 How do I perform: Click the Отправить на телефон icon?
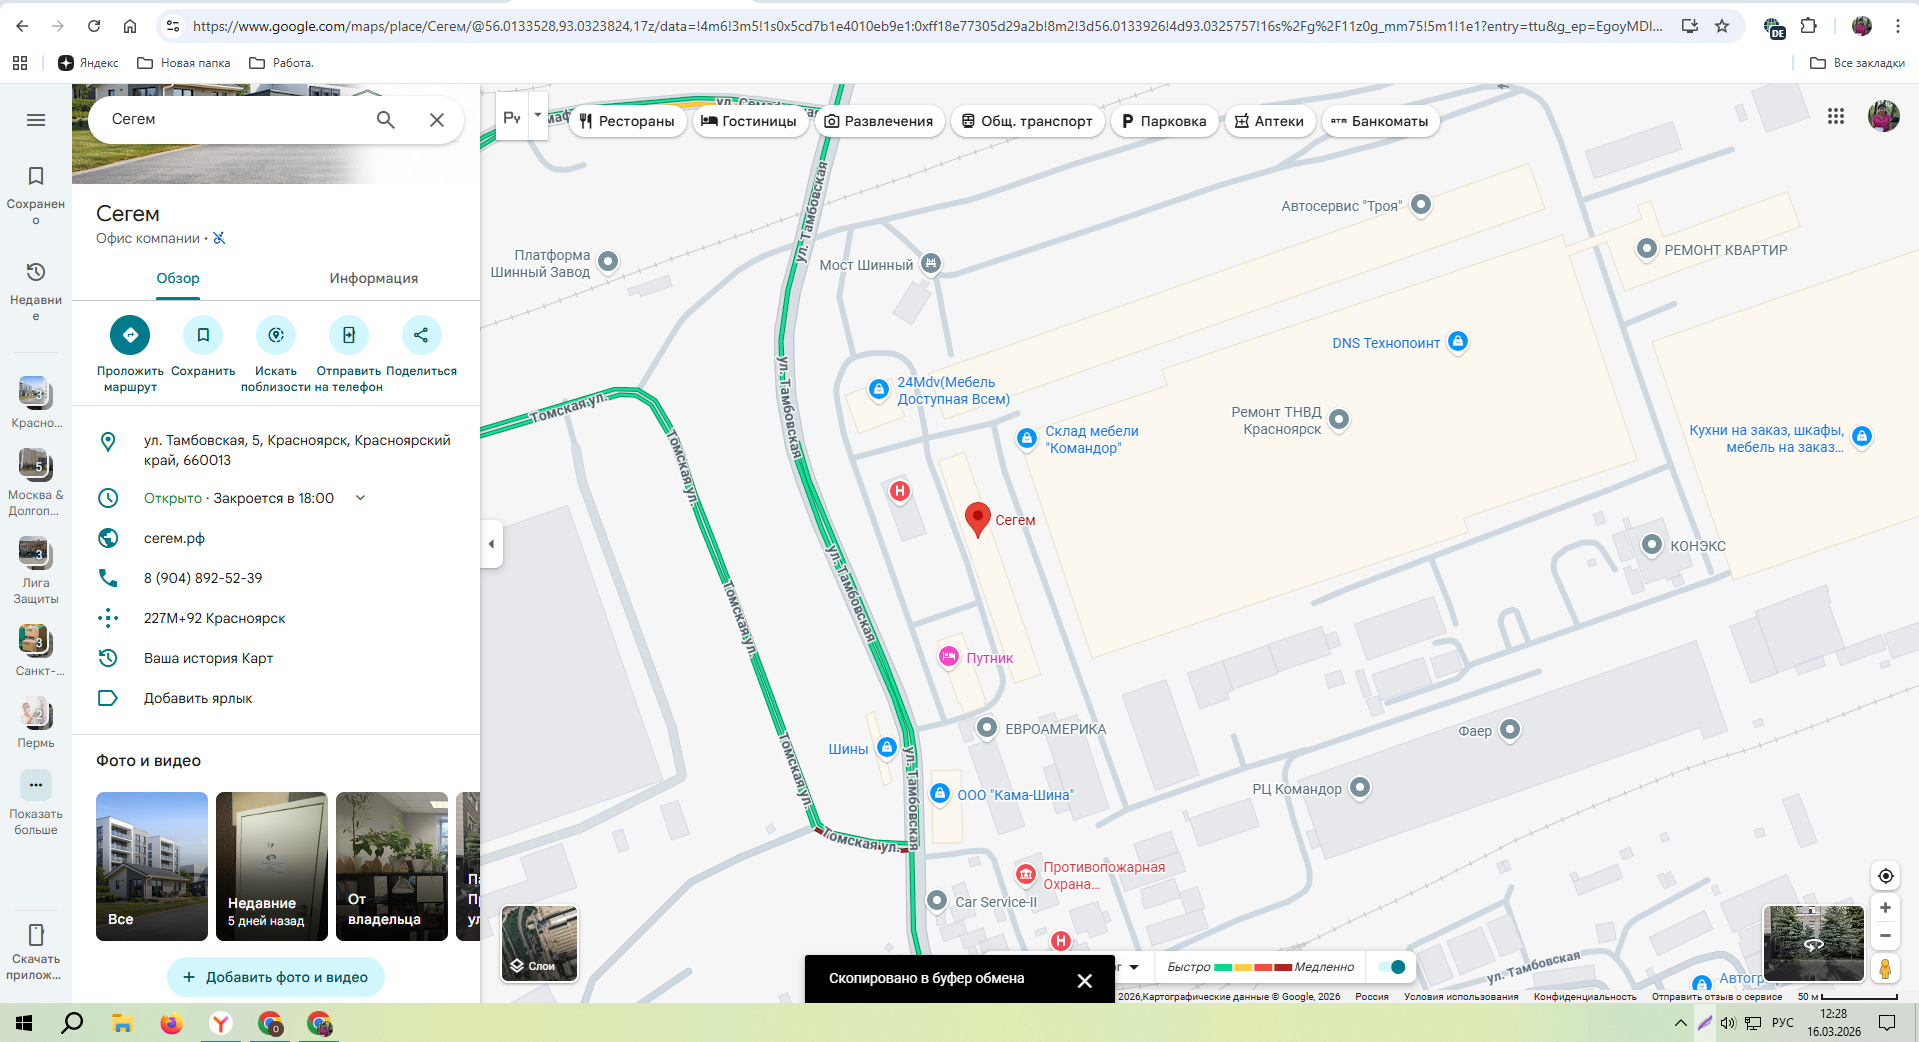click(349, 335)
